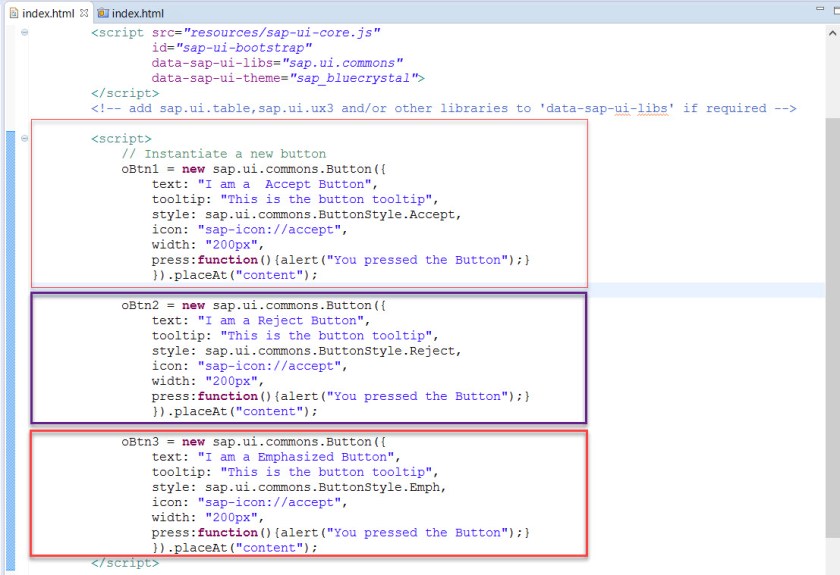Click the 'oBtn1' variable name
Viewport: 840px width, 575px height.
tap(140, 169)
